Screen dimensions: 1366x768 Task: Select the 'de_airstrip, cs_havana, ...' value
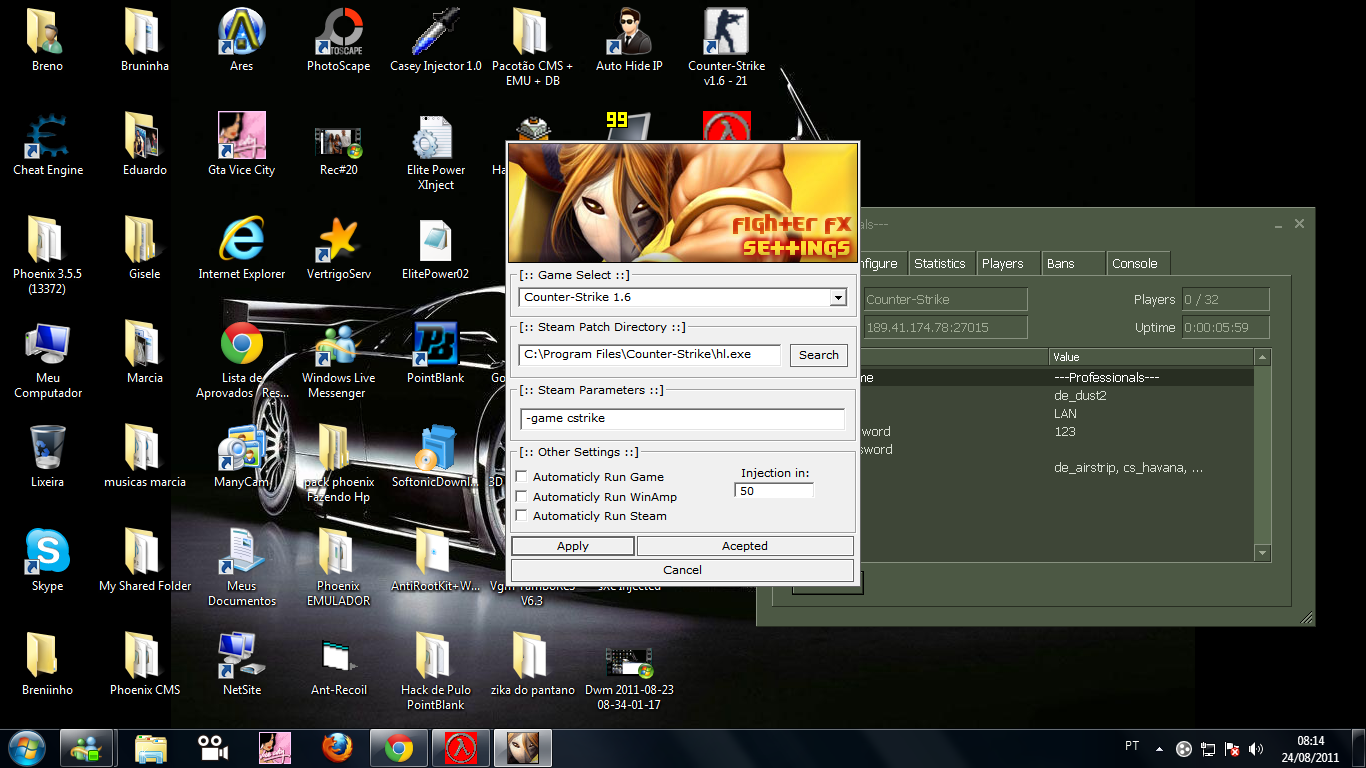tap(1128, 468)
